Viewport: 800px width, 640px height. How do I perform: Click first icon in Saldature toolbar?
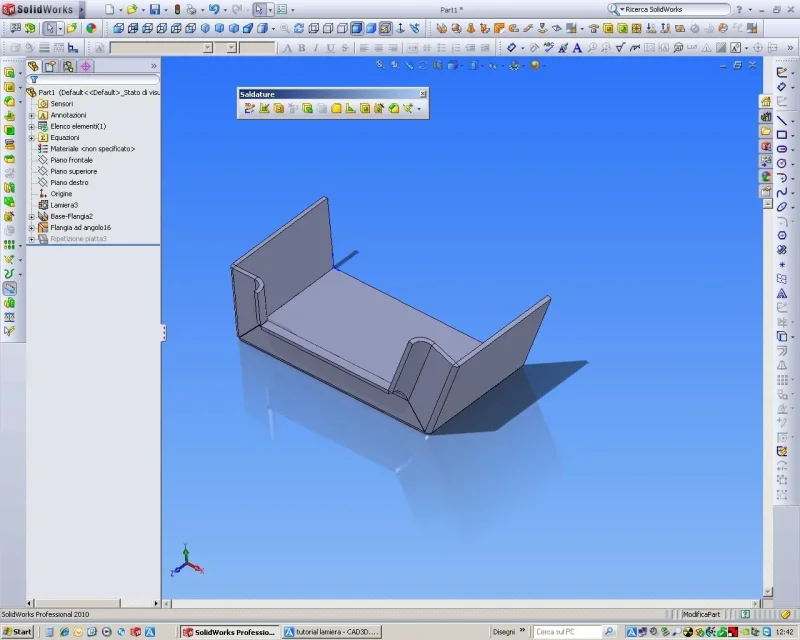[x=249, y=108]
